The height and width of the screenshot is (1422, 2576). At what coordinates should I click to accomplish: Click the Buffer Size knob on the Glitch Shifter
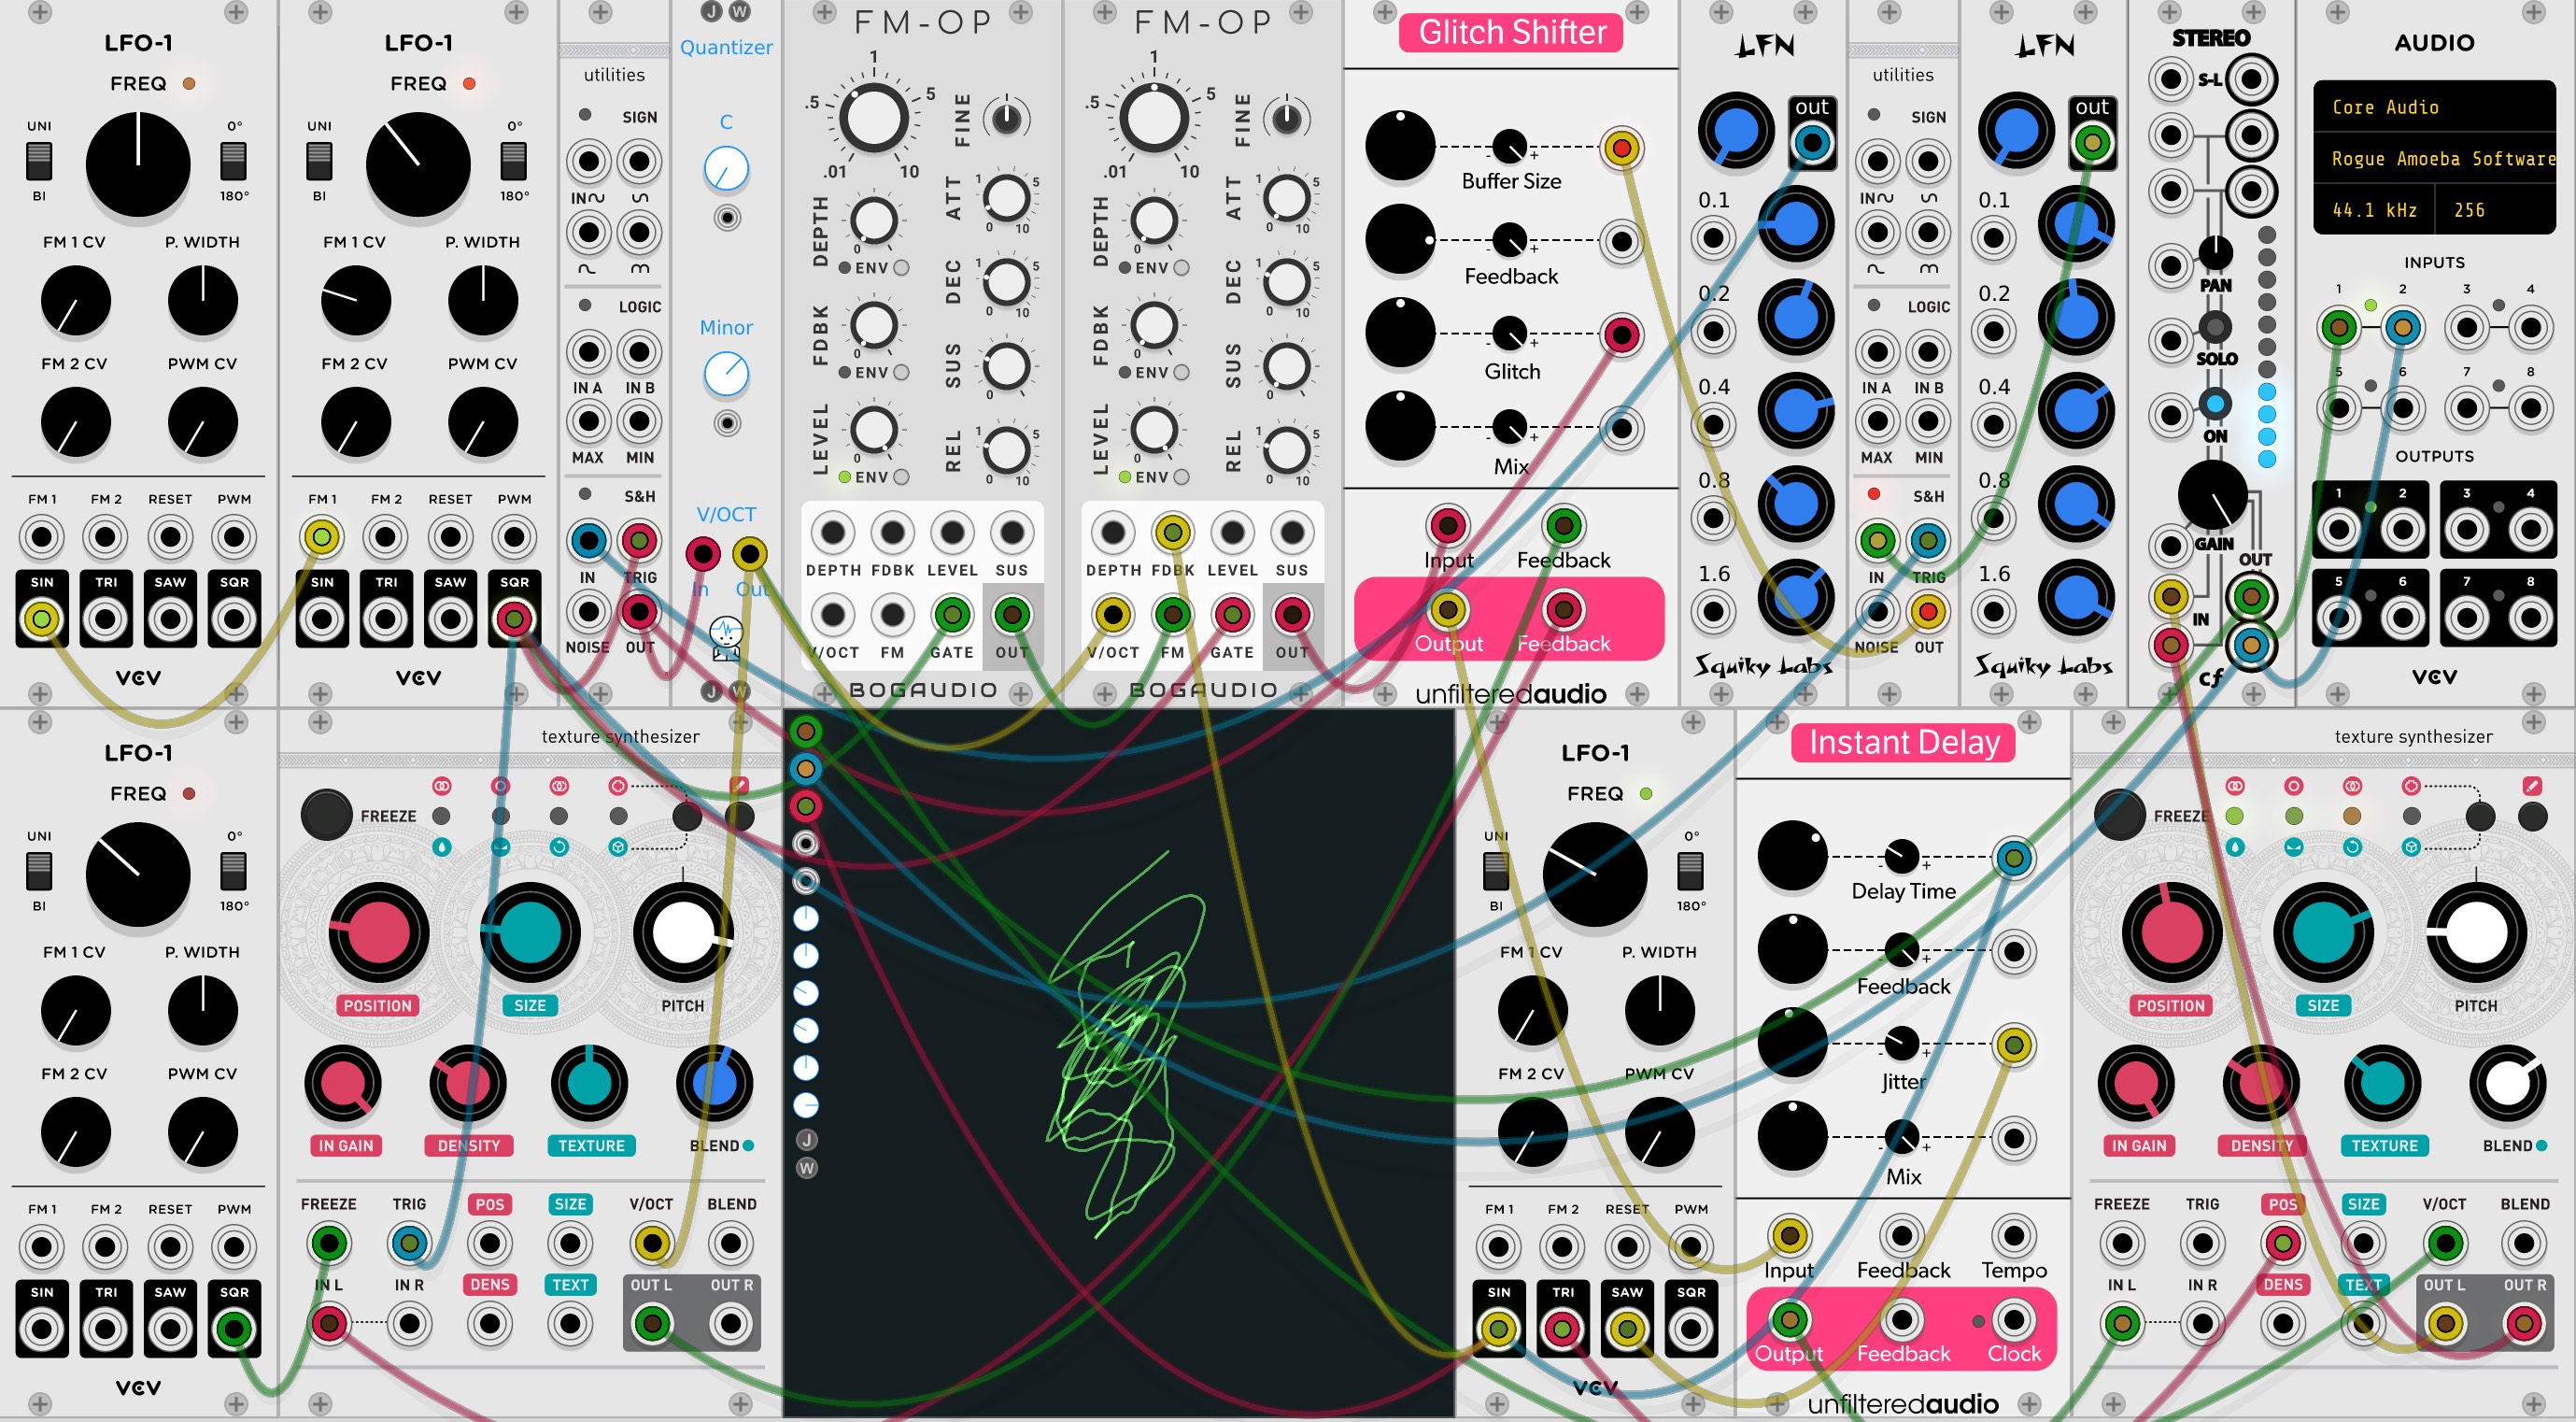click(x=1400, y=146)
